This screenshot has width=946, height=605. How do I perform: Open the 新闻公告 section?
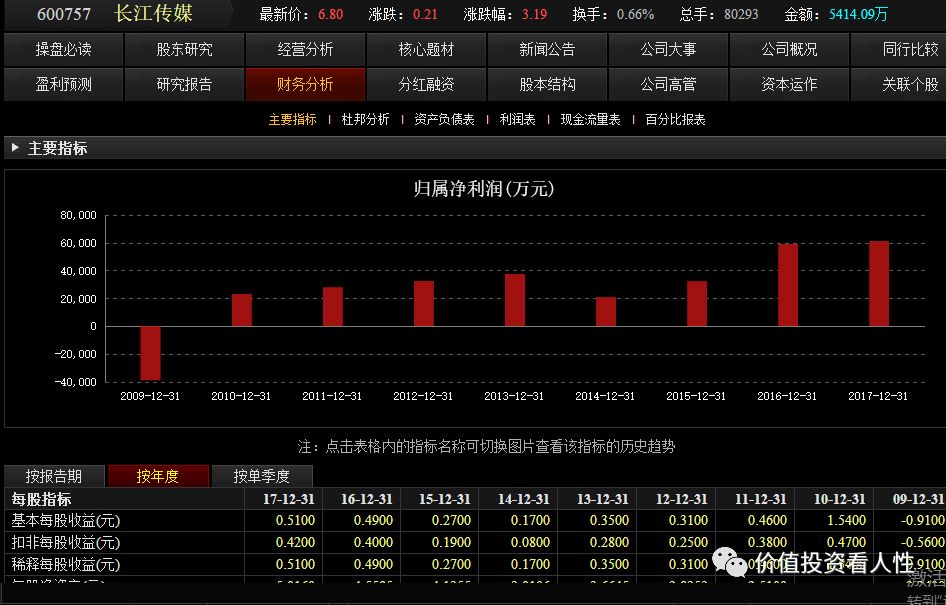pyautogui.click(x=547, y=49)
